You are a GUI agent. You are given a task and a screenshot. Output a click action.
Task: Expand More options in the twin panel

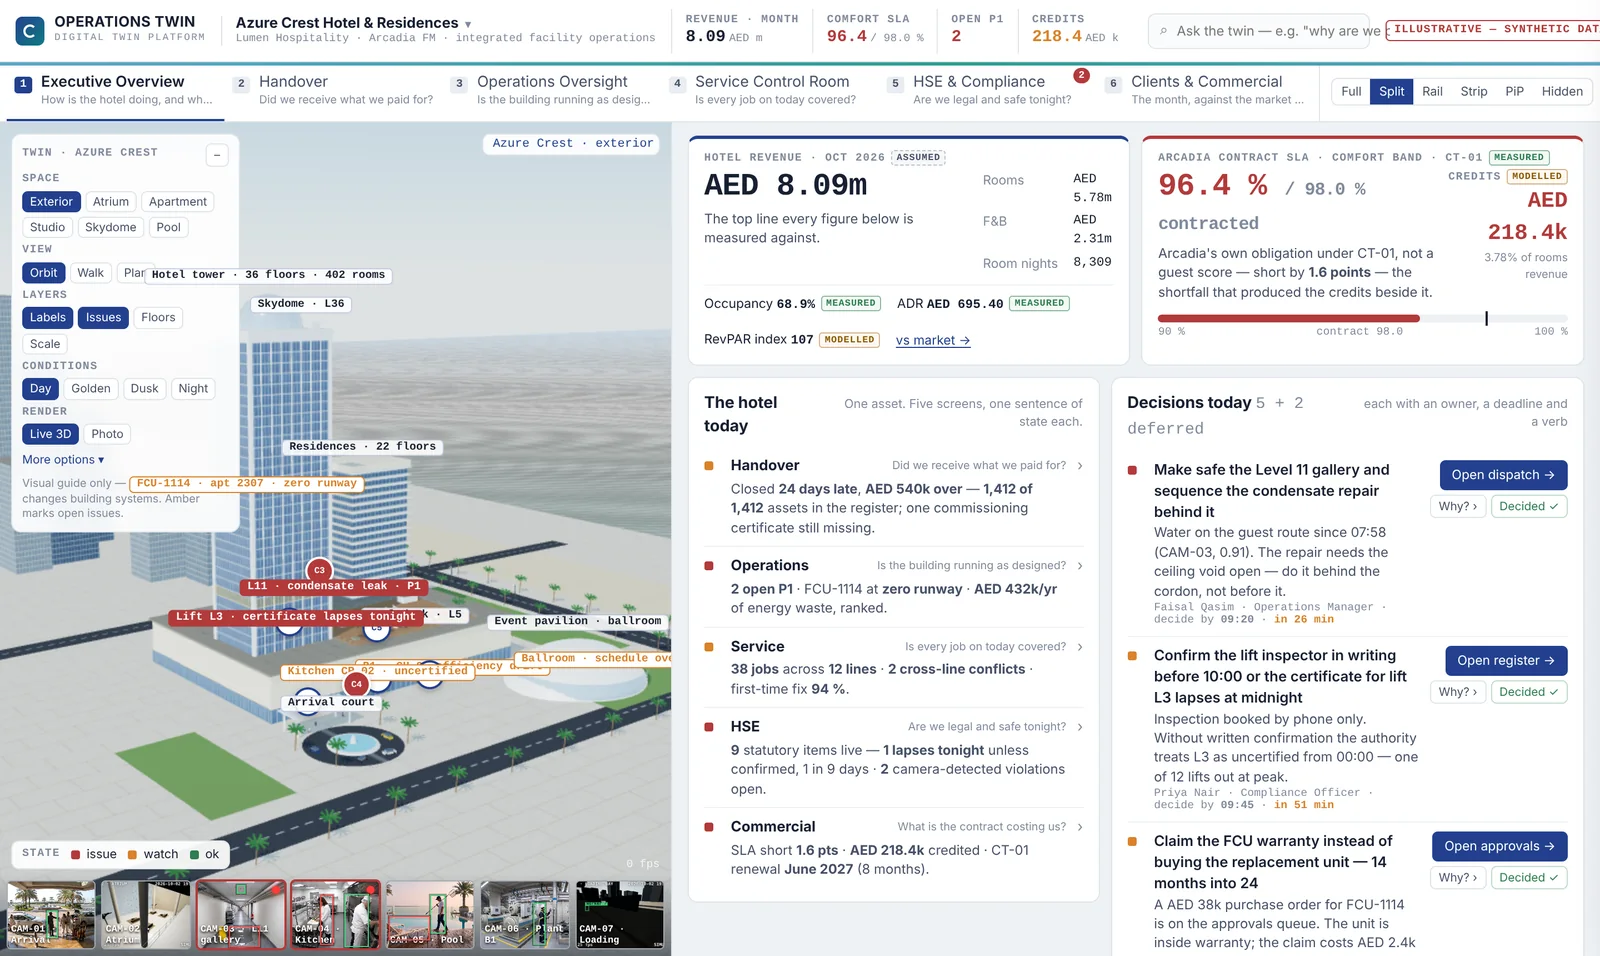pyautogui.click(x=63, y=460)
